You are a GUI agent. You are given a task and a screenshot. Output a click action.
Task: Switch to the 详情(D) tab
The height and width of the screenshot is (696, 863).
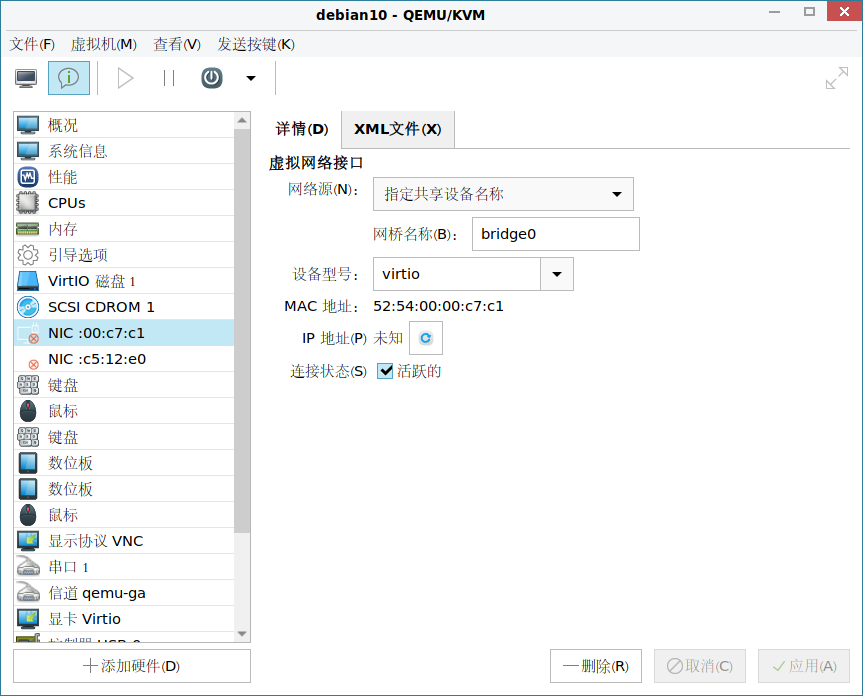(x=302, y=129)
